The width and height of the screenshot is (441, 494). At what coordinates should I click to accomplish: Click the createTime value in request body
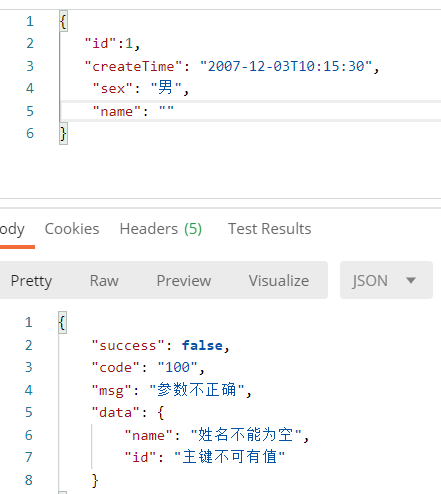pos(286,66)
